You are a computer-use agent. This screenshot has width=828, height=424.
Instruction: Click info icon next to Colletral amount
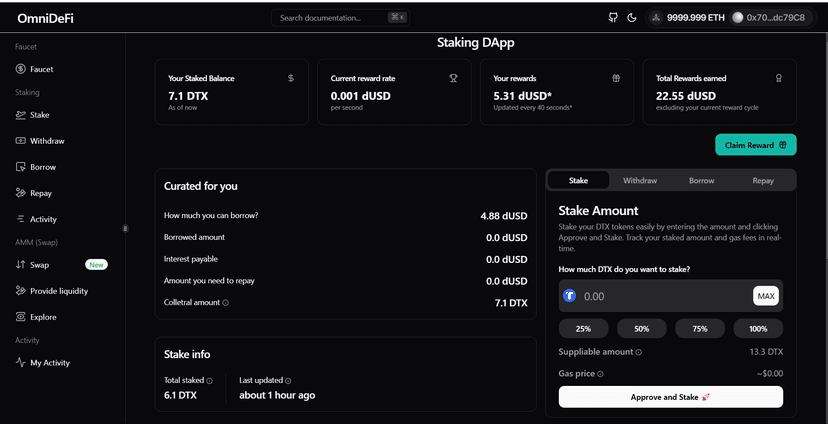pyautogui.click(x=225, y=303)
